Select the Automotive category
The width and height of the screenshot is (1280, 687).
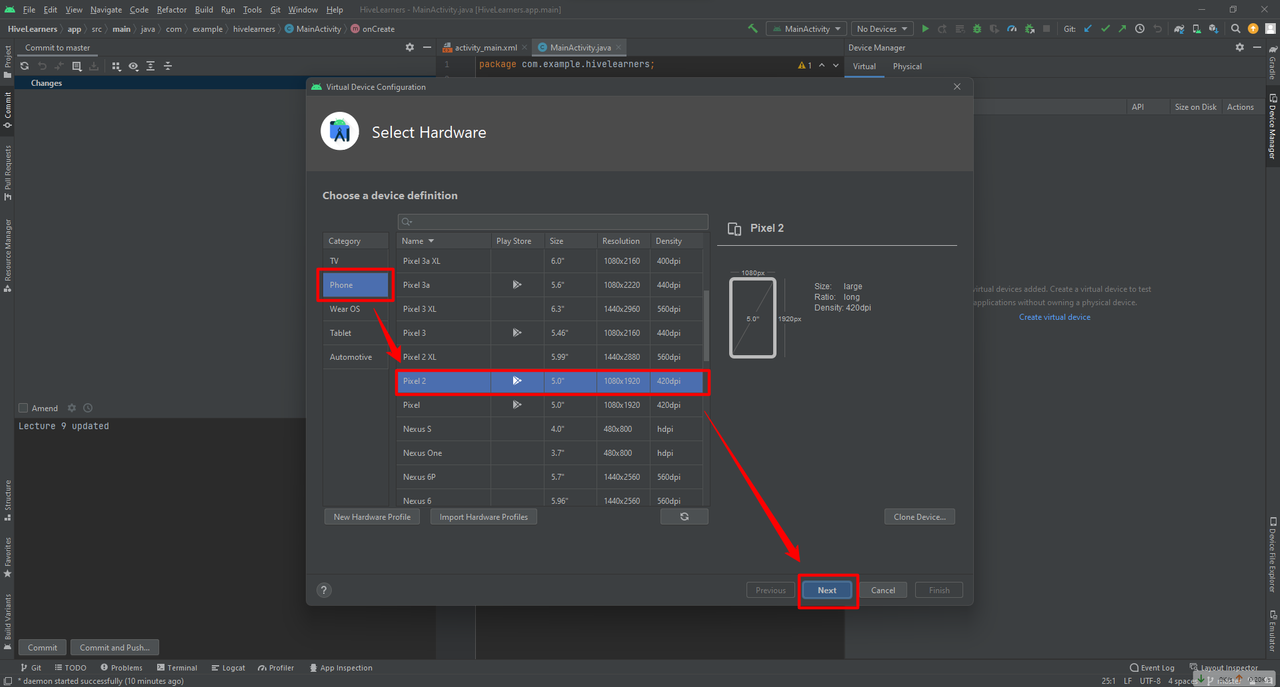(x=356, y=357)
